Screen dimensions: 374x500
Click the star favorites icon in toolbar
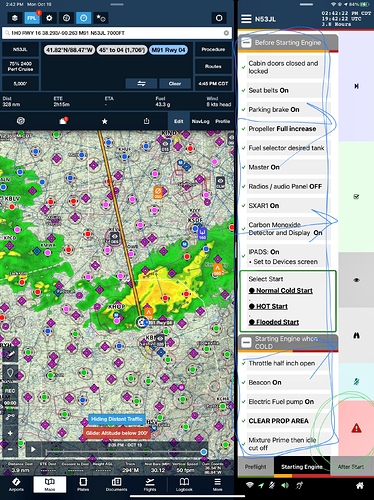105,121
